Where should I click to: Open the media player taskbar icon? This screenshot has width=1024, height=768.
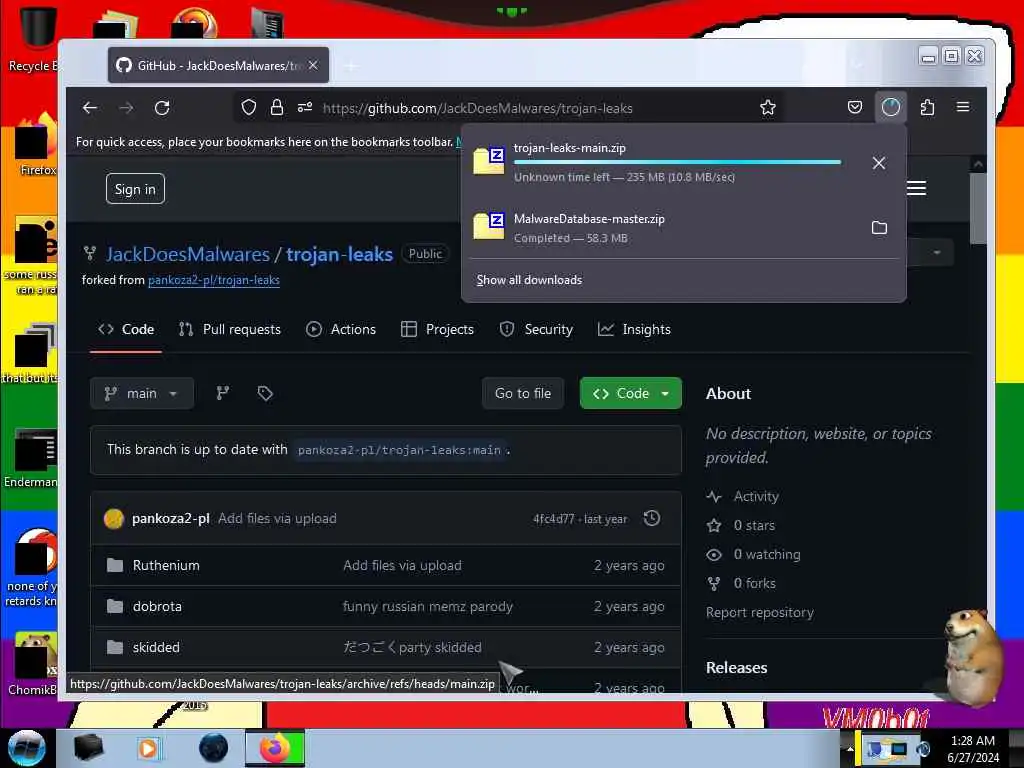[148, 748]
